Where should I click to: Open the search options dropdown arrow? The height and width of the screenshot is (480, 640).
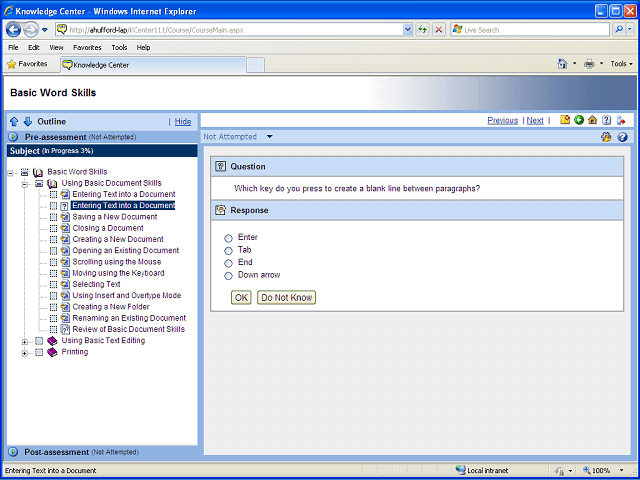pos(630,29)
